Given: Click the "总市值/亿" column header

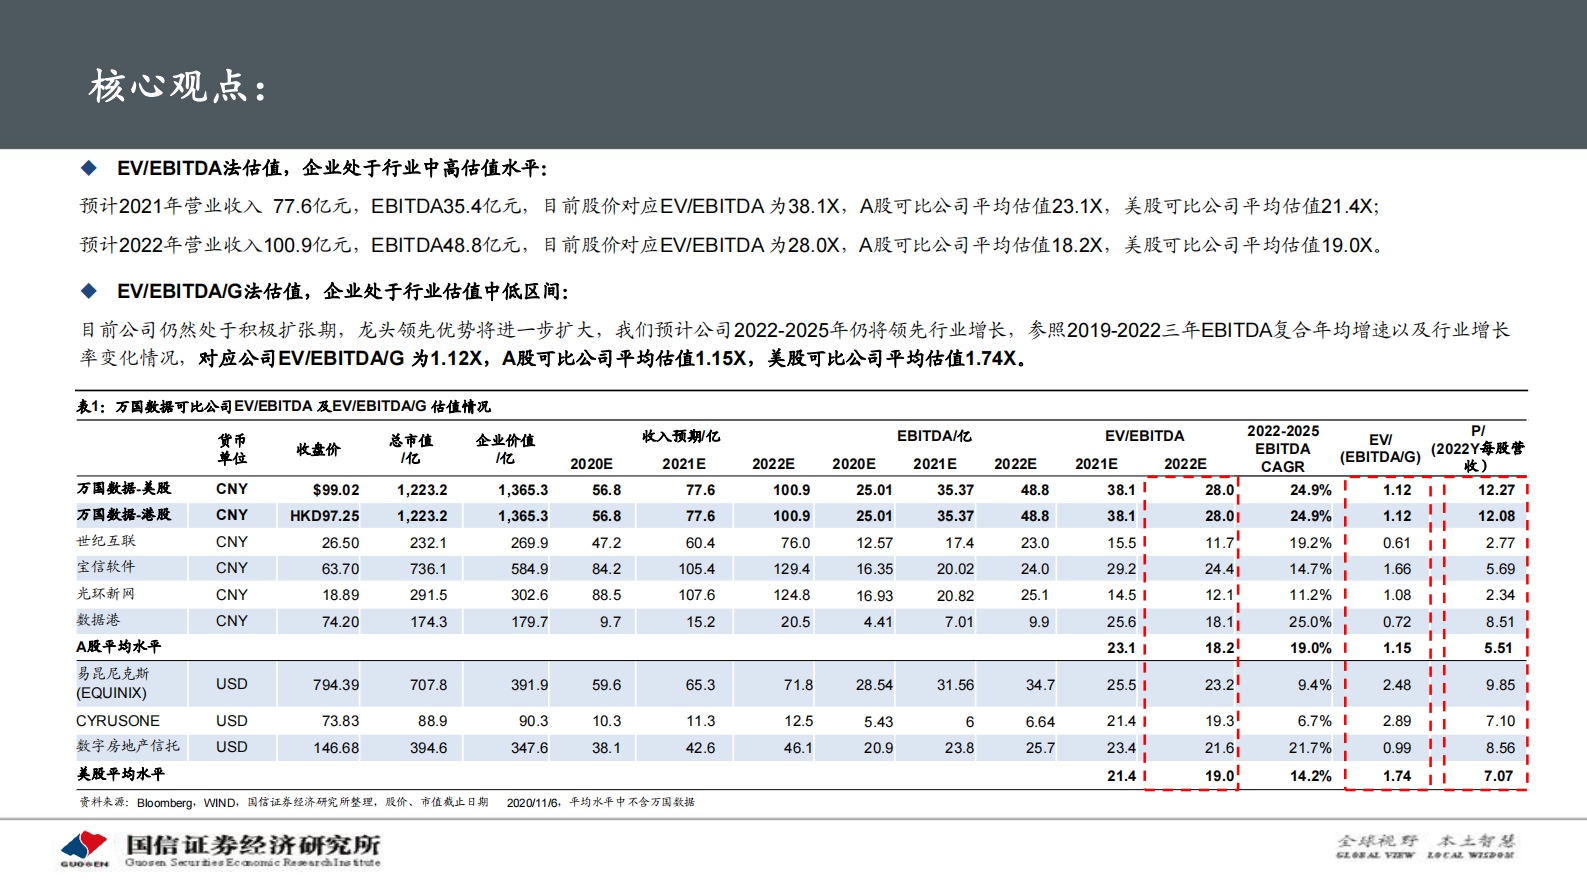Looking at the screenshot, I should 411,449.
